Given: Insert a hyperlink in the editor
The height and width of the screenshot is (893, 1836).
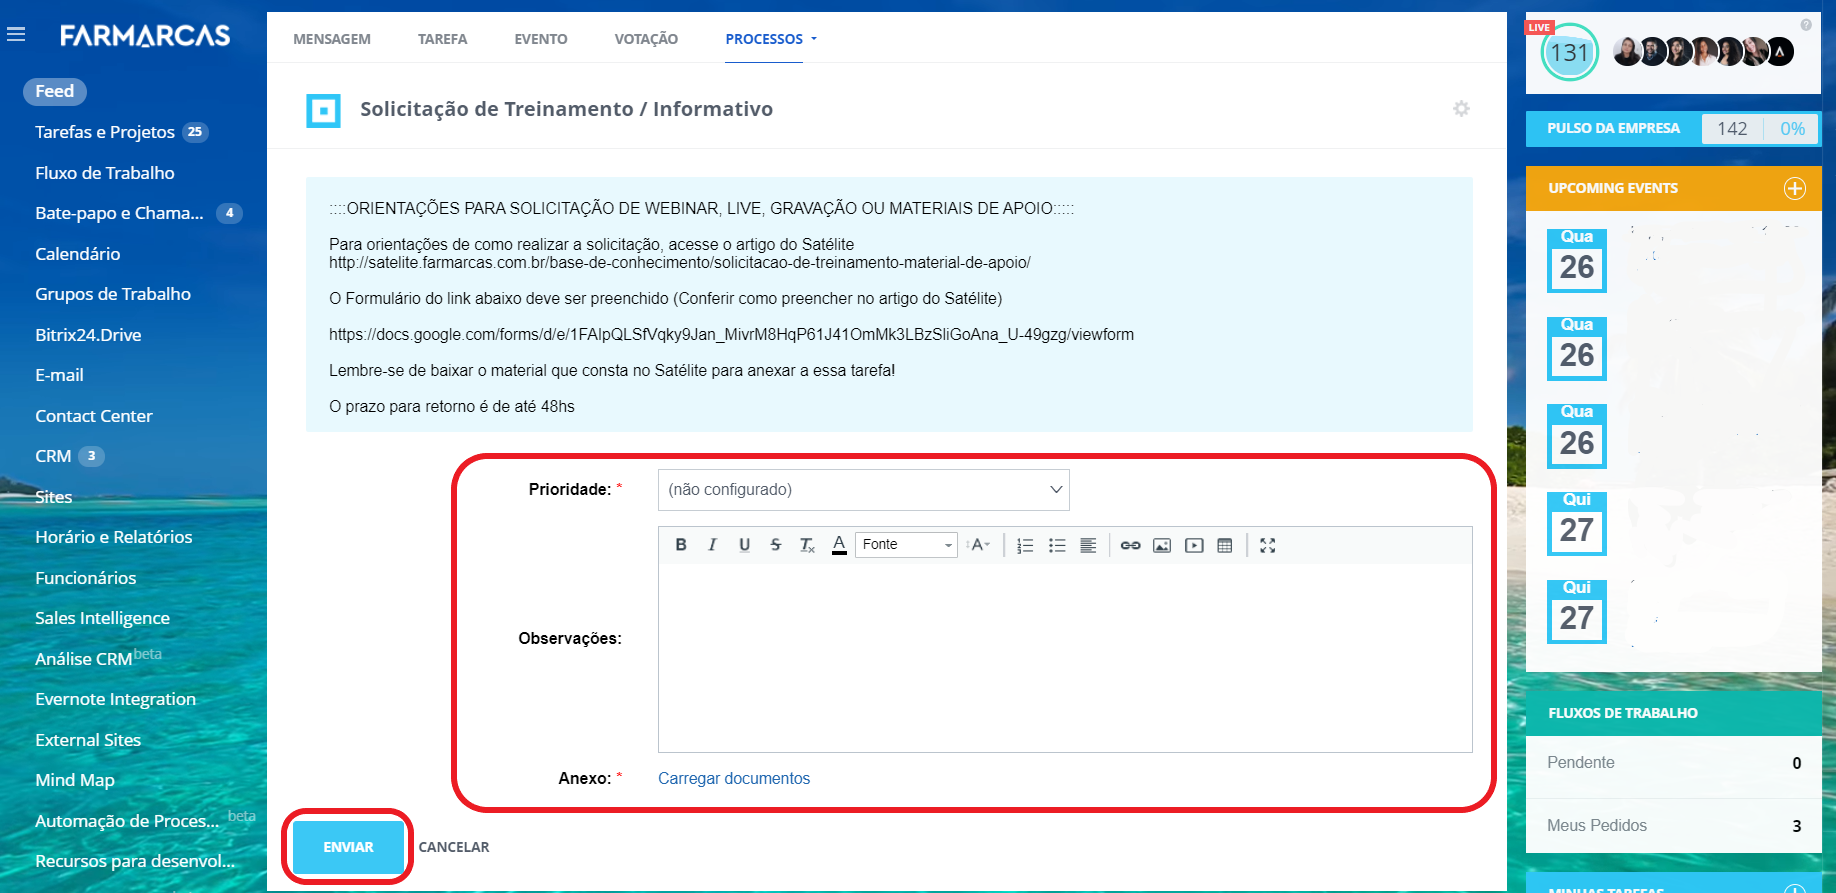Looking at the screenshot, I should (1130, 545).
